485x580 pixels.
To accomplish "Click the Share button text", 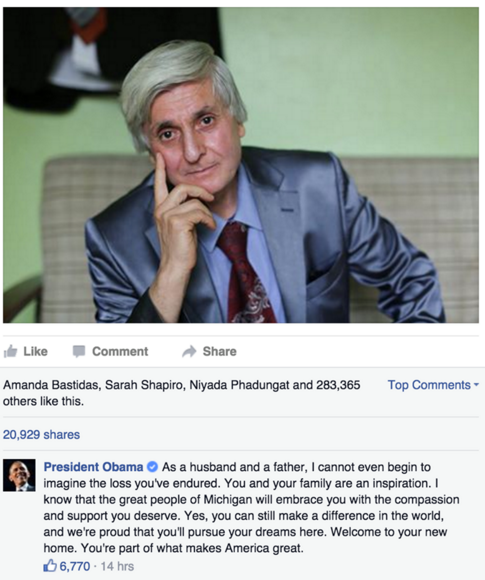I will [219, 351].
